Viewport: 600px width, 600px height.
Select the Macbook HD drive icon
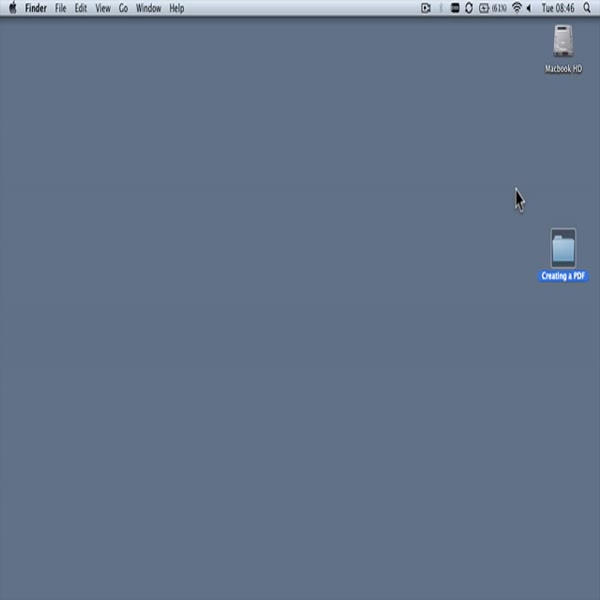tap(563, 42)
